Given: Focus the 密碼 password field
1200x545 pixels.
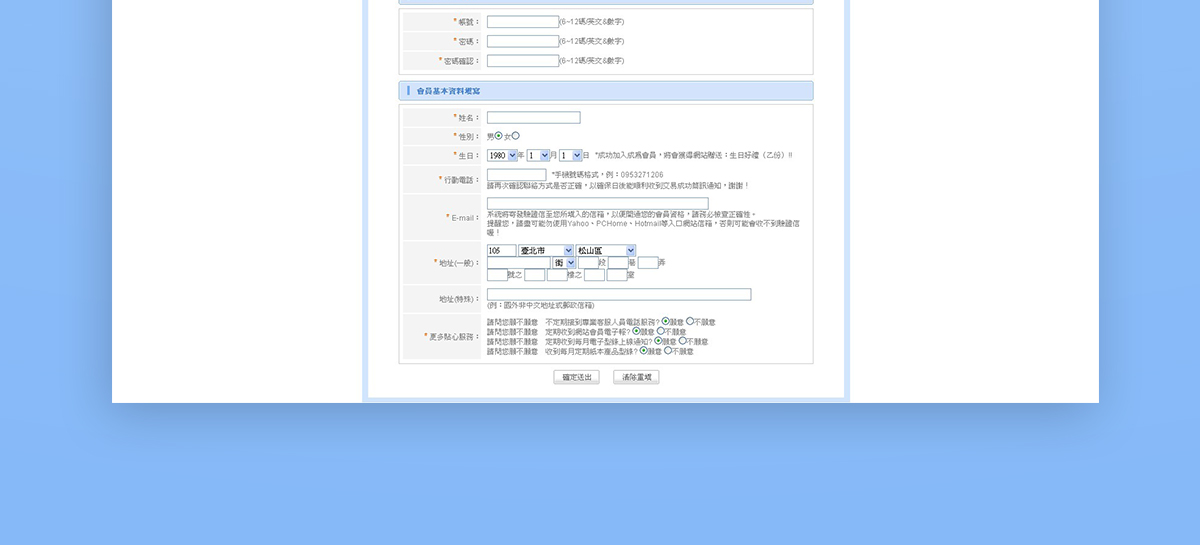Looking at the screenshot, I should pyautogui.click(x=522, y=41).
